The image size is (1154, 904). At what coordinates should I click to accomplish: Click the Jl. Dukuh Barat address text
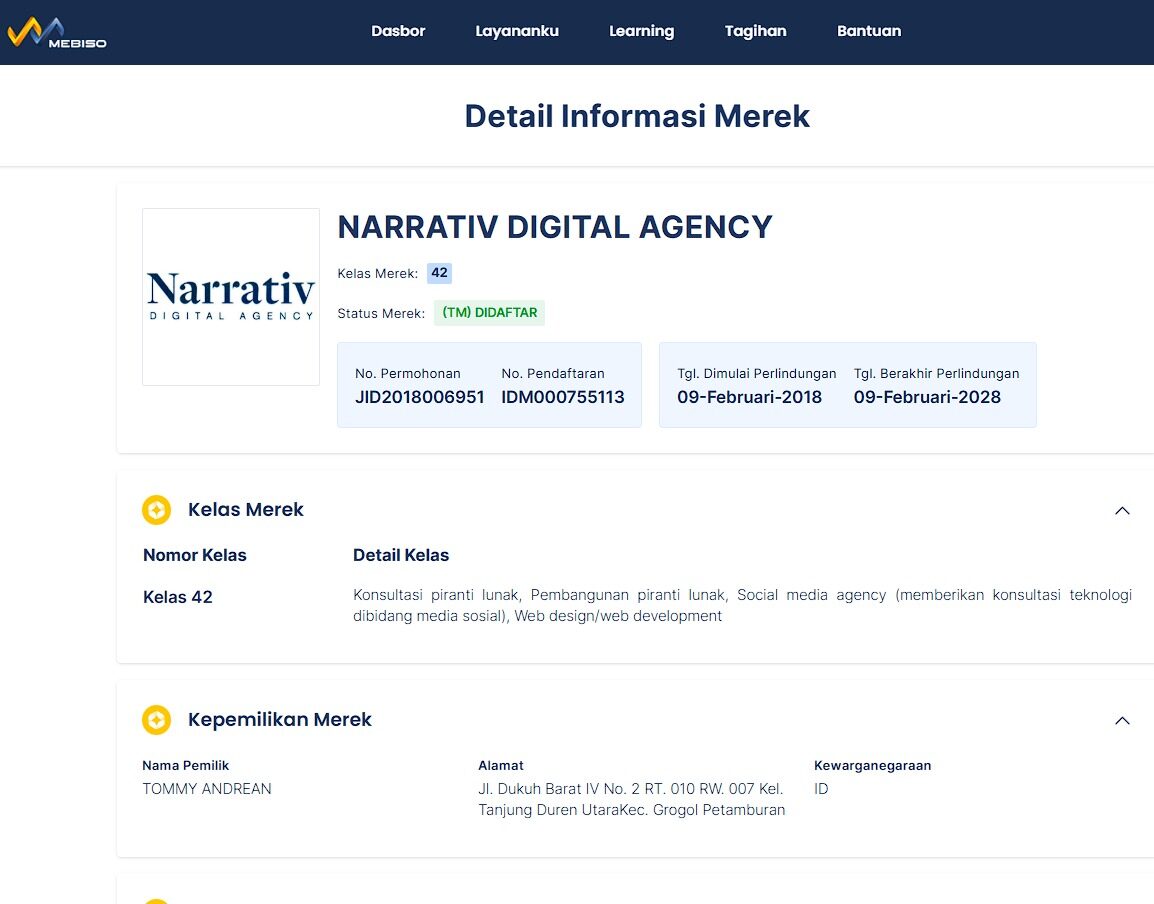631,799
